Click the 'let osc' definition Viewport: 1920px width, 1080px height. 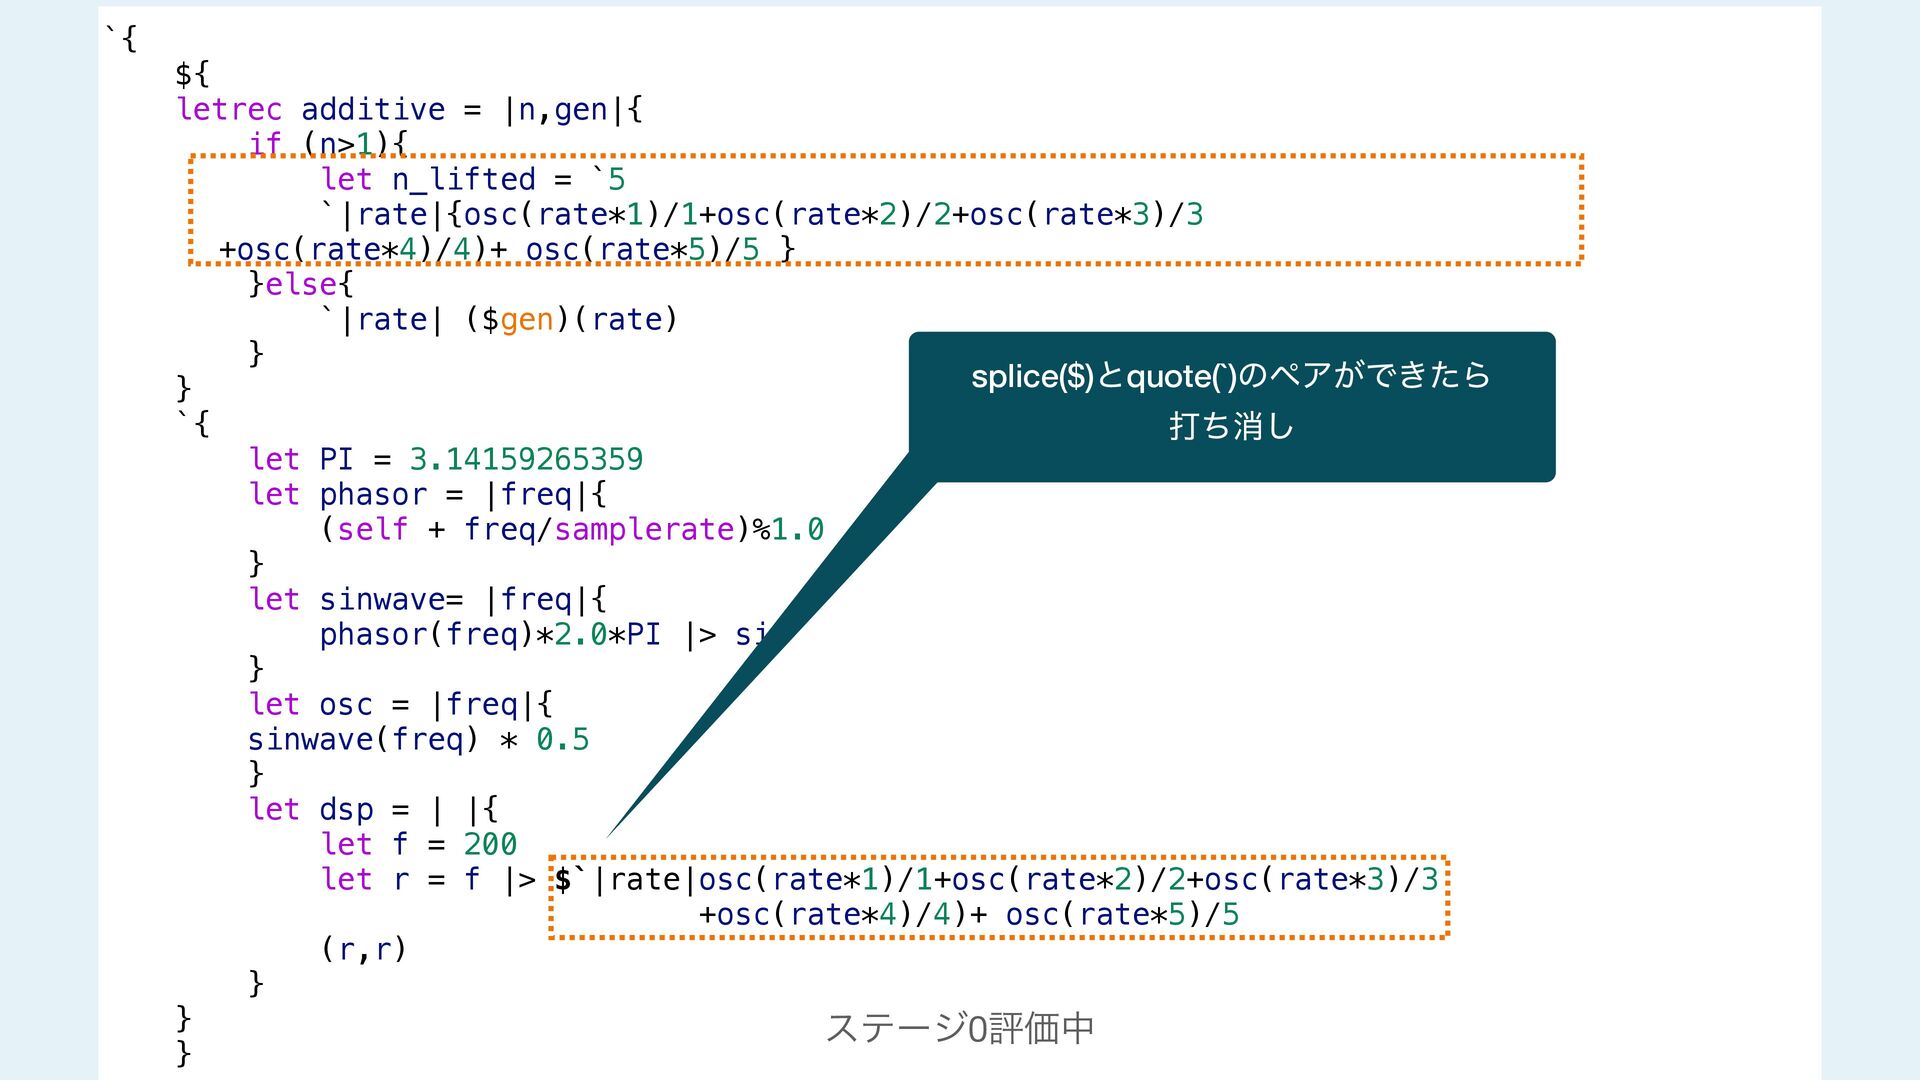tap(310, 704)
